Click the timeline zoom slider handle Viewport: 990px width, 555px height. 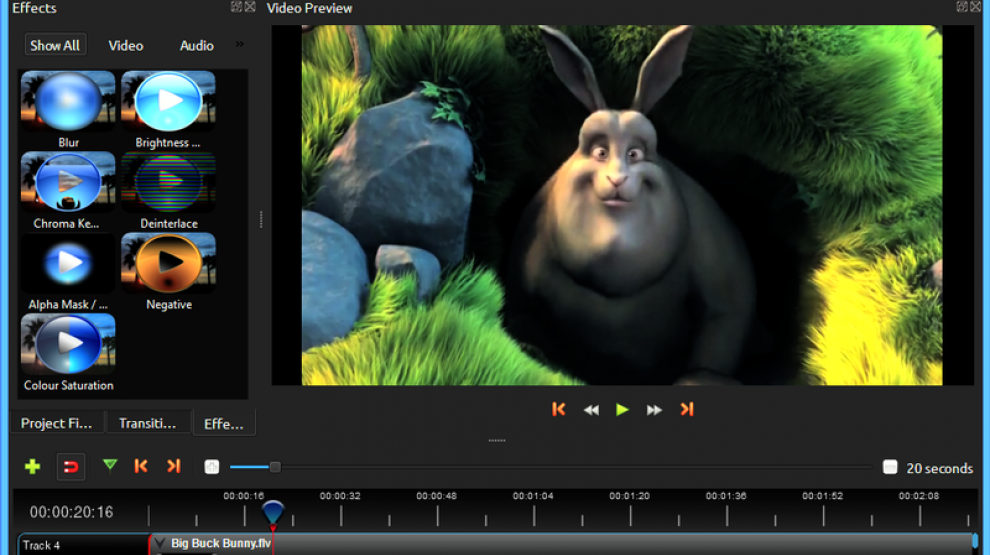pyautogui.click(x=275, y=467)
